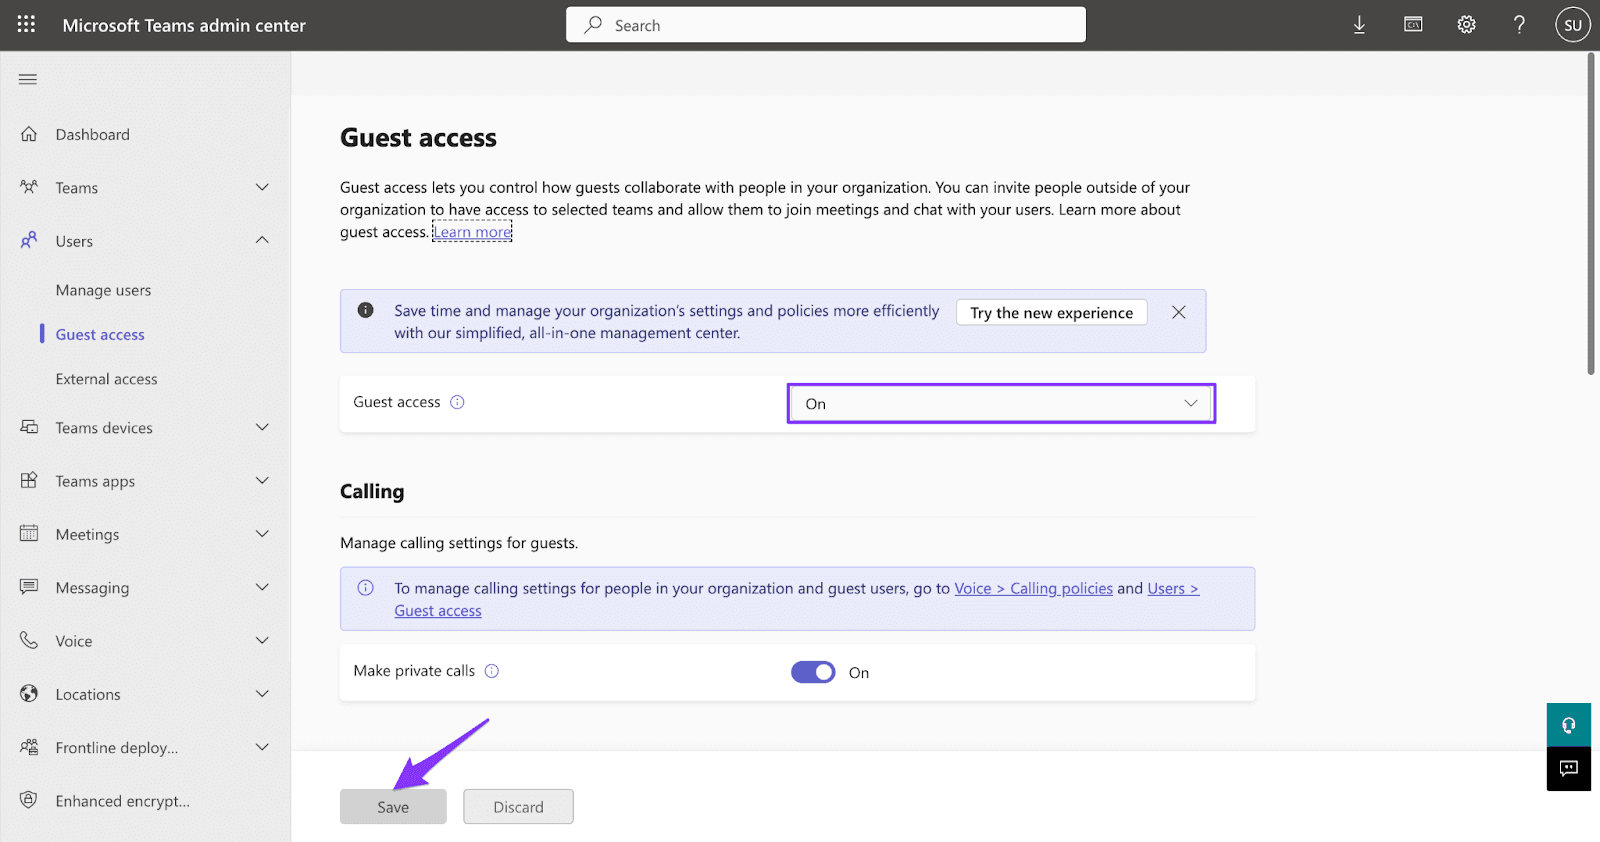Turn off Make private calls toggle
1600x842 pixels.
(813, 672)
